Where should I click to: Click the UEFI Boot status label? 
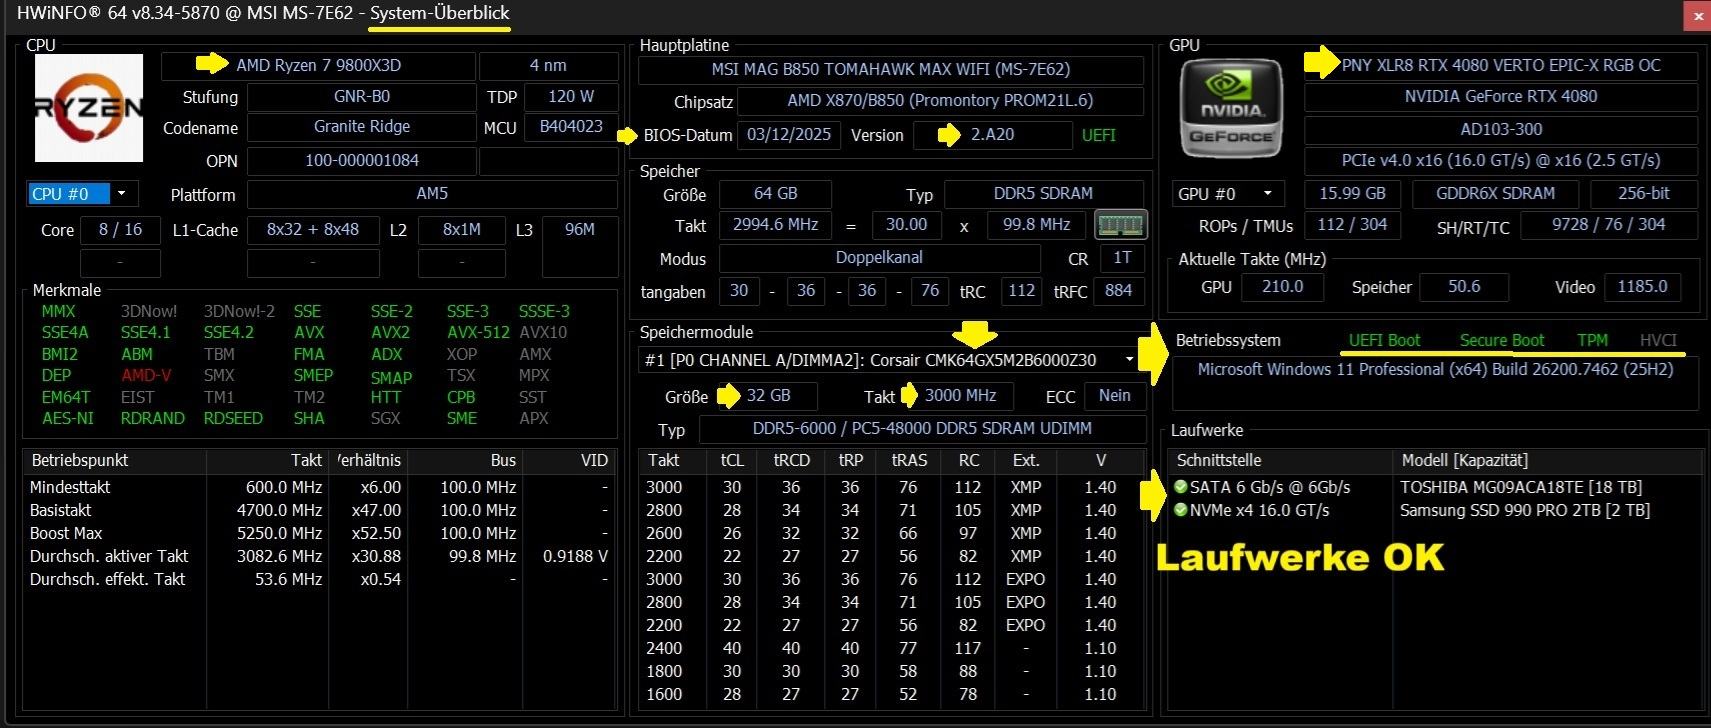1384,340
